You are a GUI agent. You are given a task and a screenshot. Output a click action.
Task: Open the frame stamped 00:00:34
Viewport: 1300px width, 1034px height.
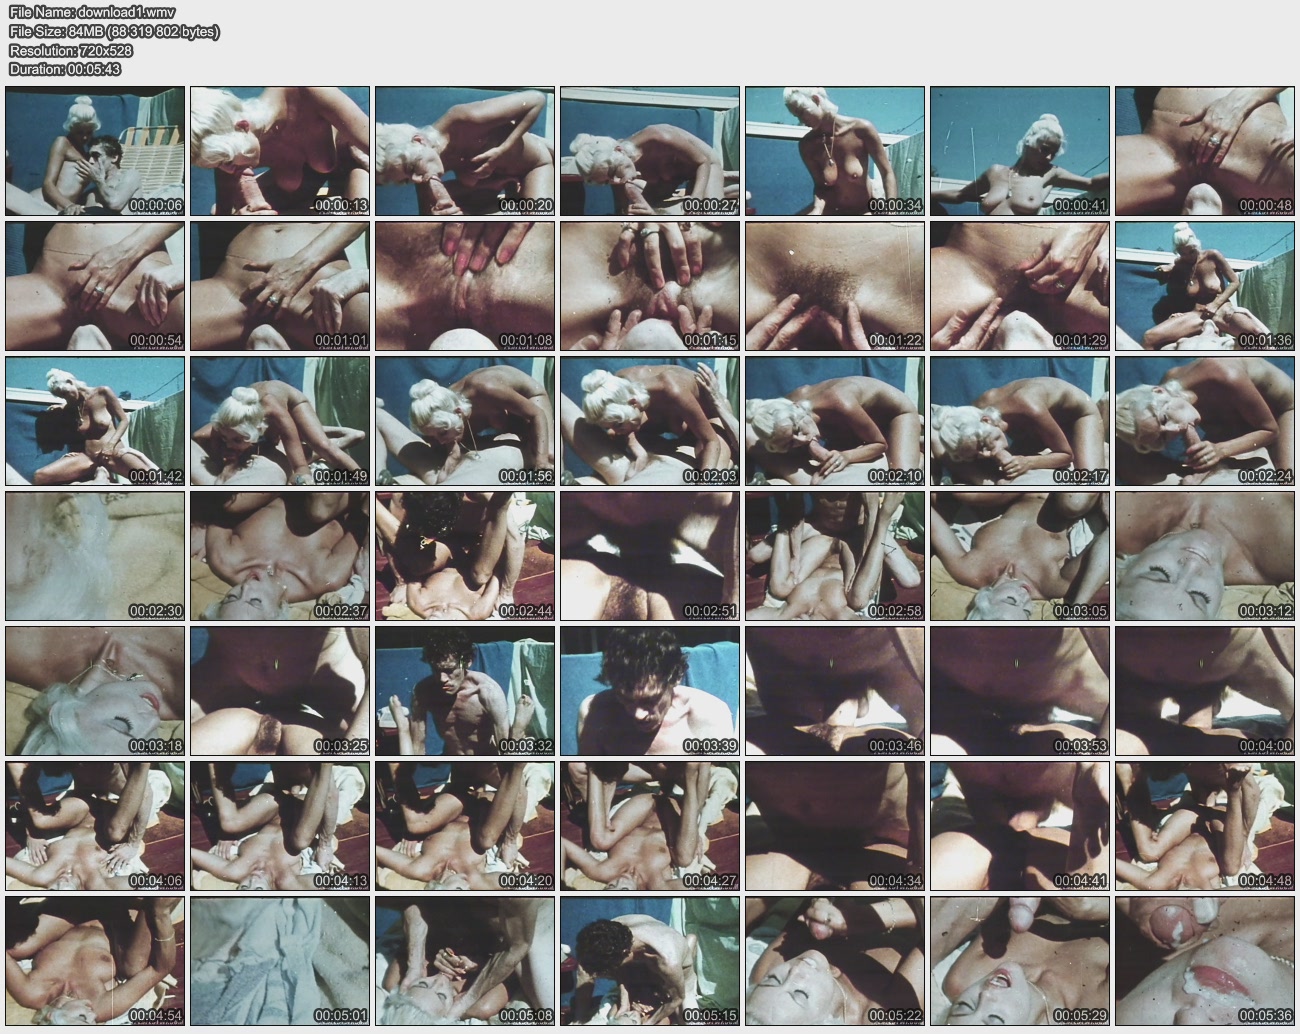pyautogui.click(x=835, y=151)
